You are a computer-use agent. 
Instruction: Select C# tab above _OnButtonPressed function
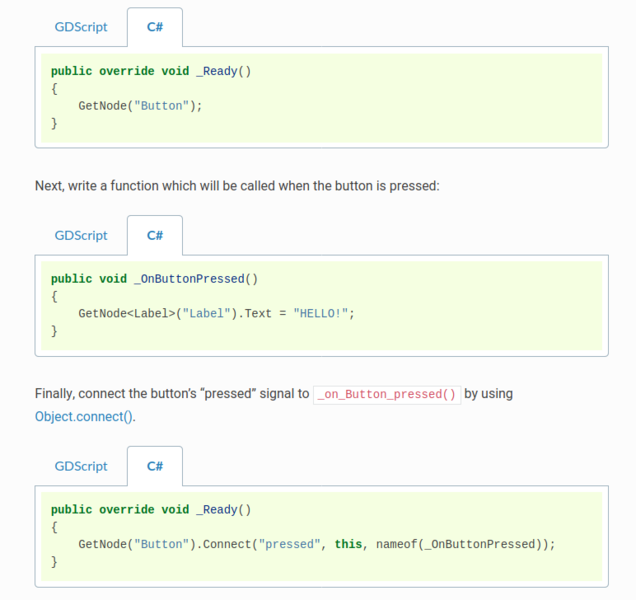click(155, 235)
